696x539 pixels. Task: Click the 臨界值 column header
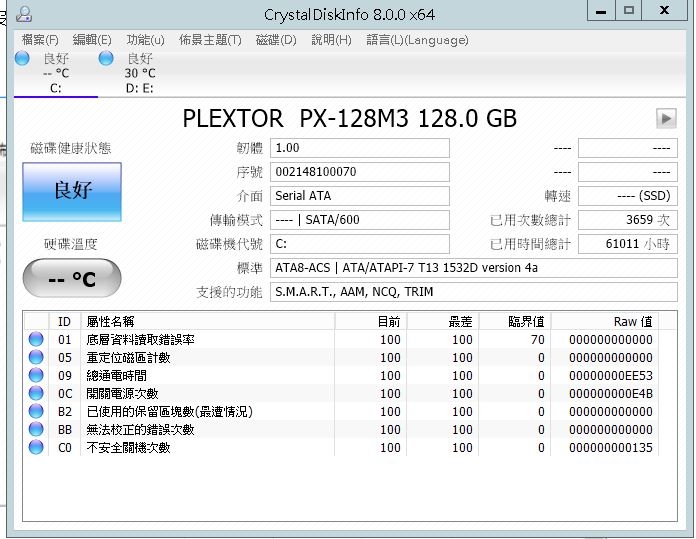[x=515, y=321]
